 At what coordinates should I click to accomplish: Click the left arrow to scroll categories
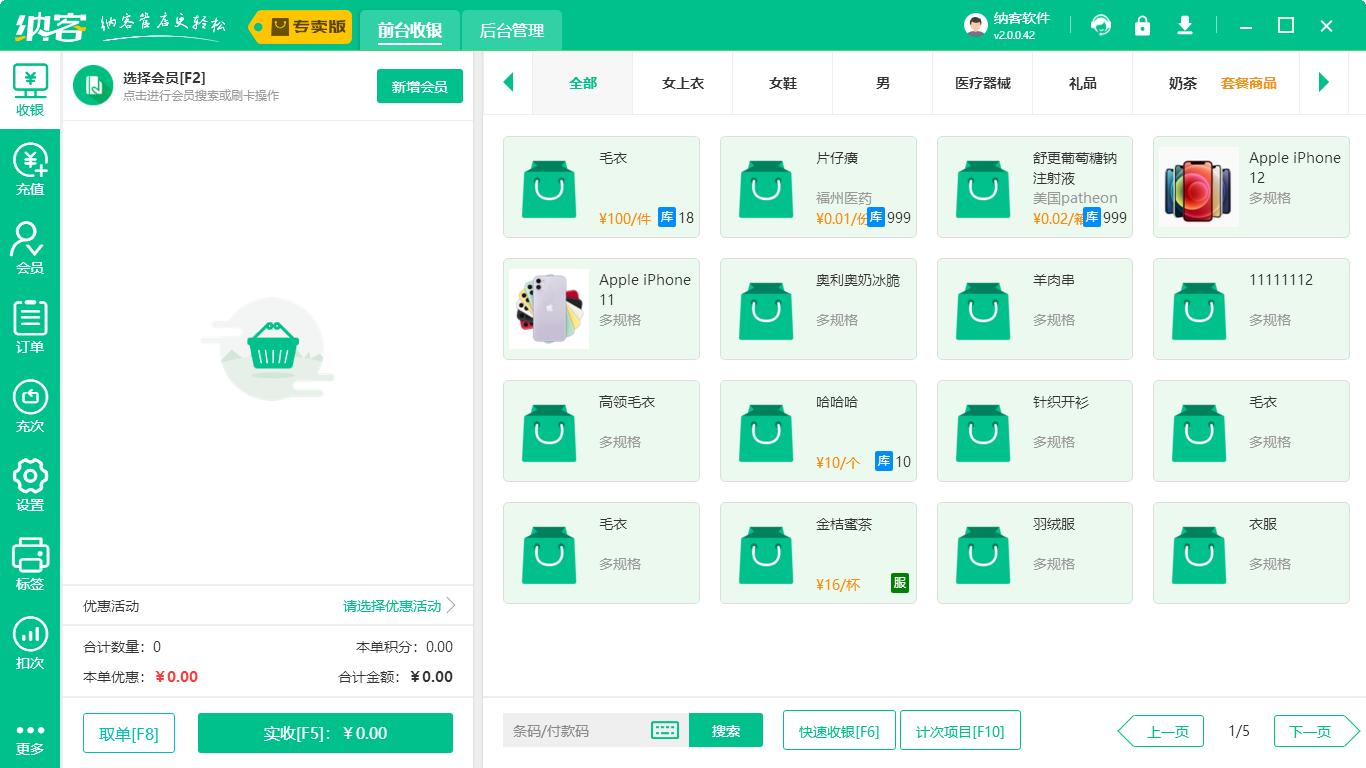click(508, 83)
